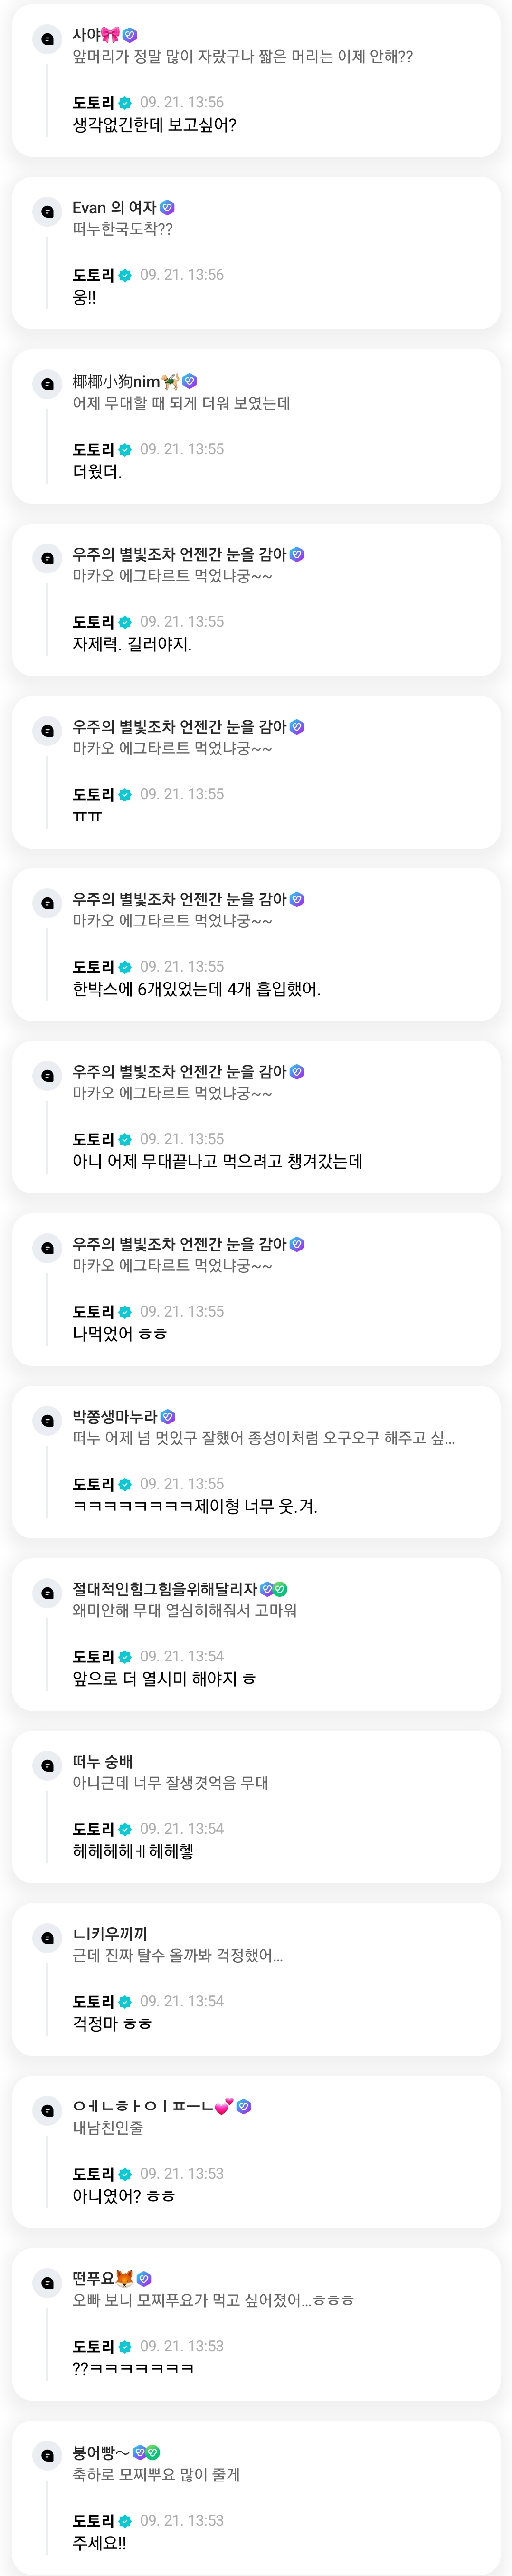Image resolution: width=512 pixels, height=2576 pixels.
Task: Click 도토리's reply 아니였어? ㅎㅎ
Action: click(124, 2196)
